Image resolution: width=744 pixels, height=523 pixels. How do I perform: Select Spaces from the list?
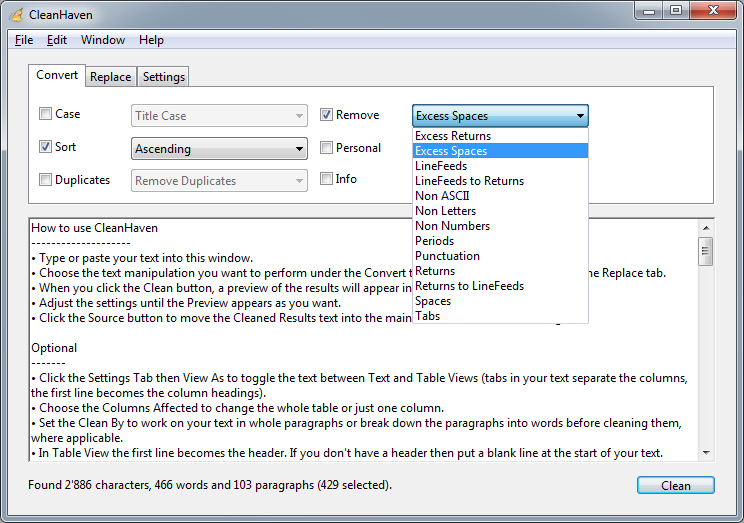tap(501, 301)
